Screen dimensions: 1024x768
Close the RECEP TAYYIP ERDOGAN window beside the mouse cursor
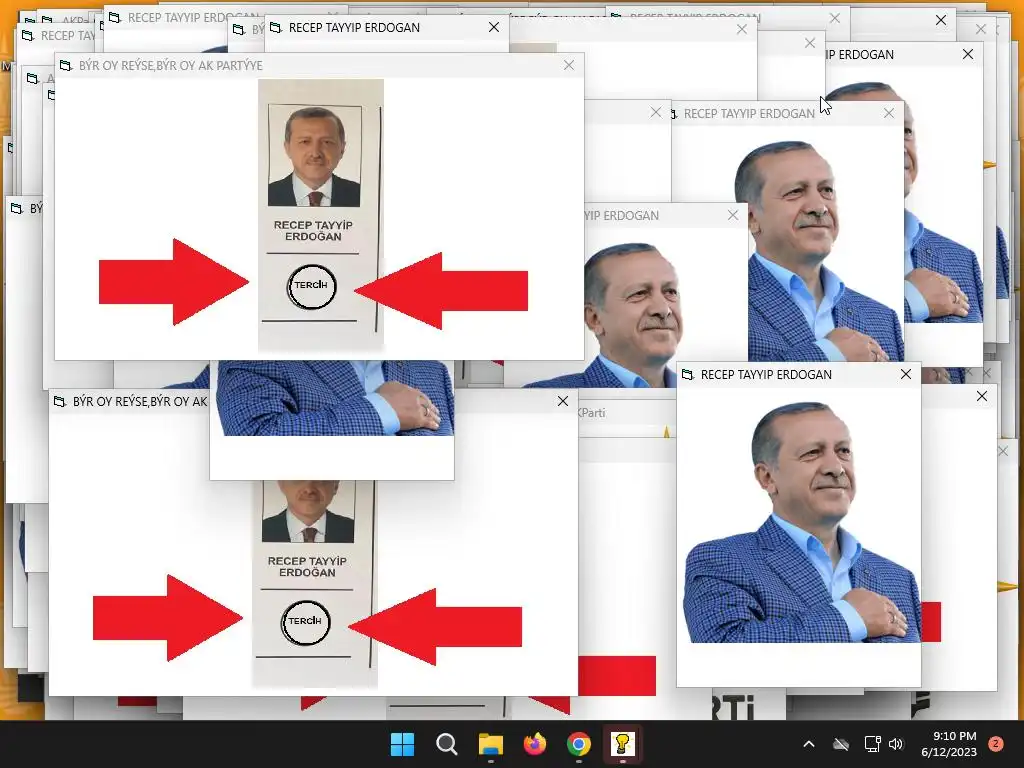[889, 113]
